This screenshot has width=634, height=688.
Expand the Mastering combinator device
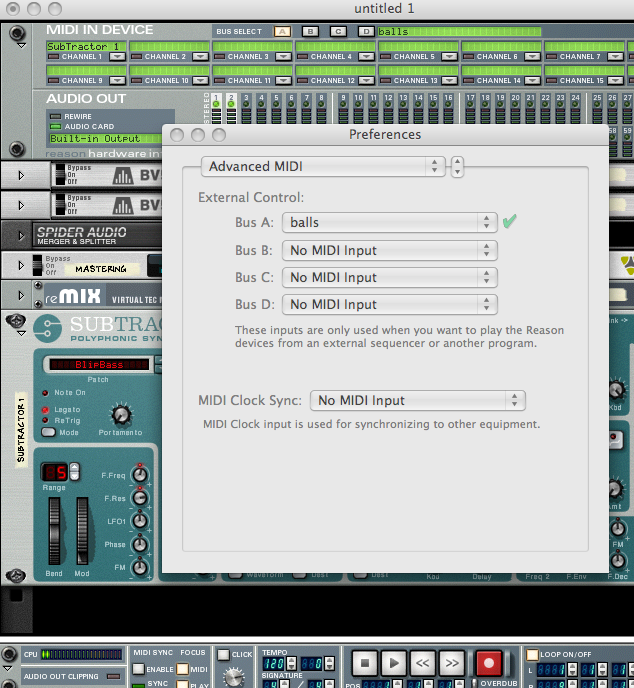click(21, 265)
